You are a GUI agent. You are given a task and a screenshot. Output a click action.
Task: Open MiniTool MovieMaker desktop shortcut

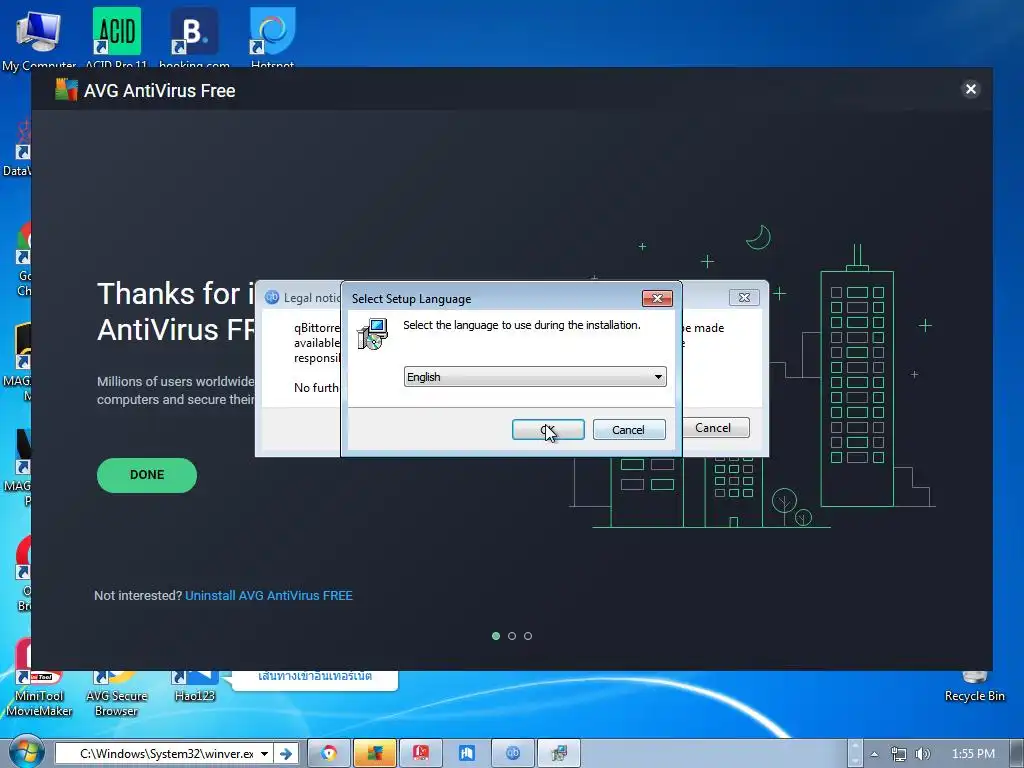click(x=39, y=694)
